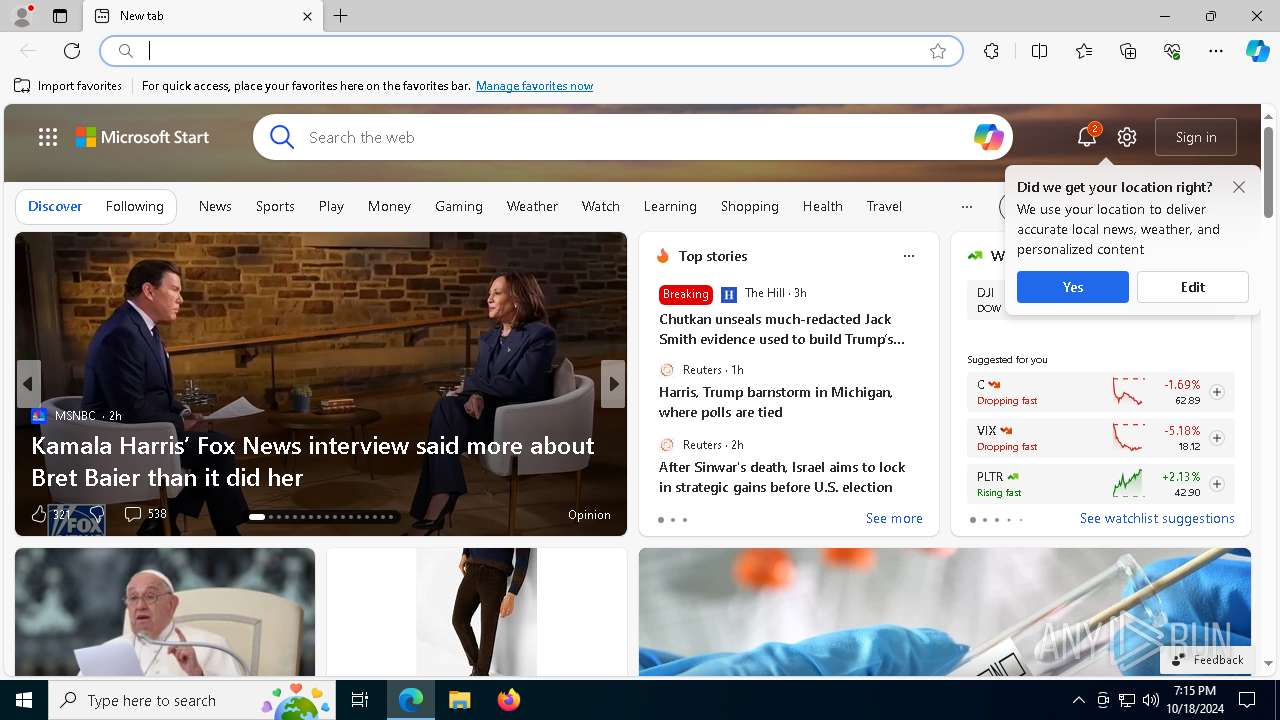The image size is (1280, 720).
Task: Go to next carousel story arrow
Action: [613, 384]
